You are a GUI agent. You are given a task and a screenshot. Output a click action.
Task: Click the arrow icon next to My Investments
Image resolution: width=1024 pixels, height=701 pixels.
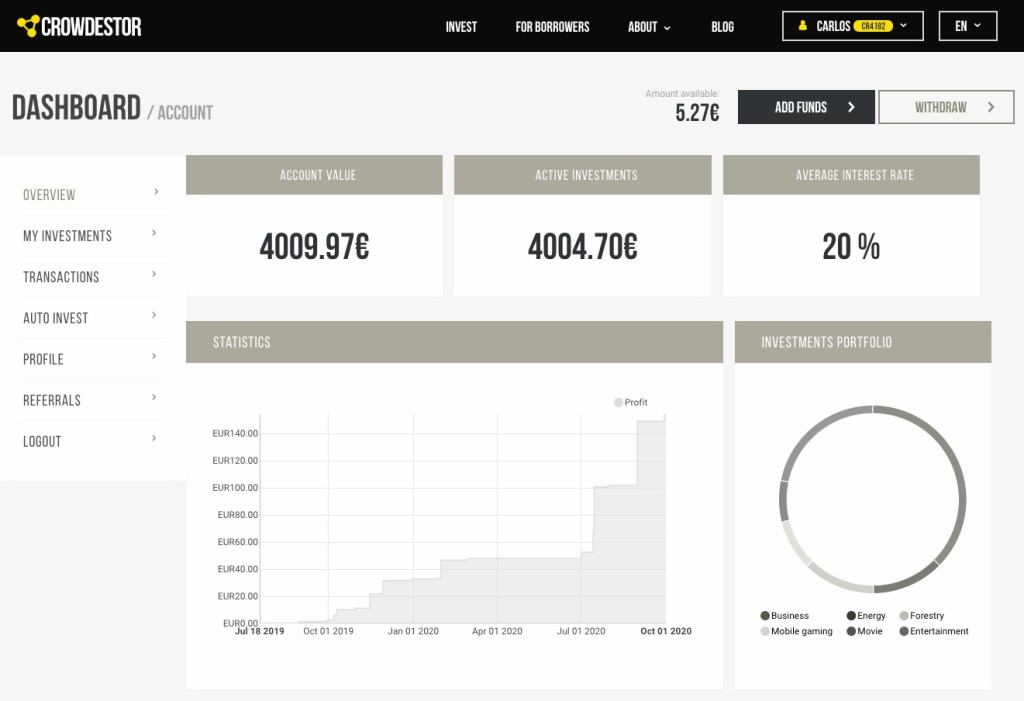(x=155, y=233)
